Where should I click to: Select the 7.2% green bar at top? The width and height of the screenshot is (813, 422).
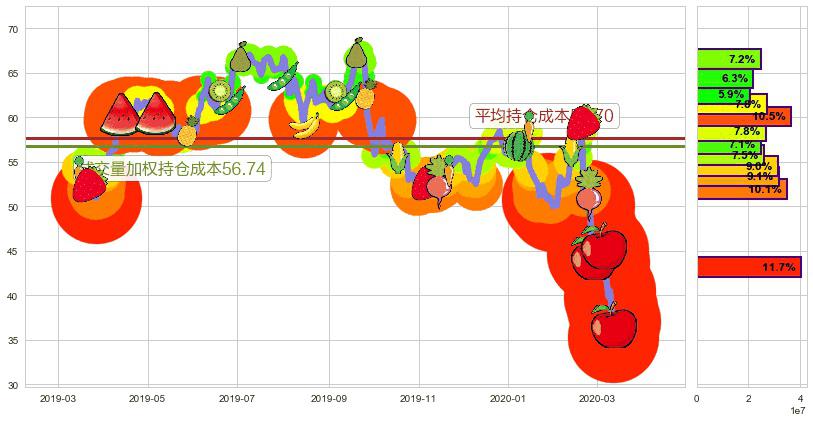click(x=729, y=59)
